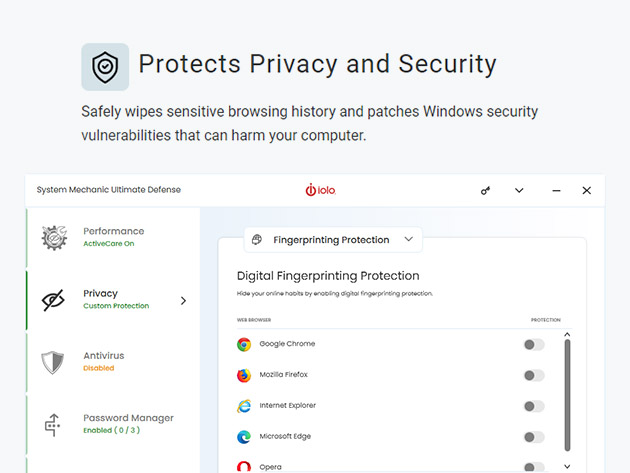Screen dimensions: 630x473
Task: Click the iolo logo in title bar
Action: tap(320, 190)
